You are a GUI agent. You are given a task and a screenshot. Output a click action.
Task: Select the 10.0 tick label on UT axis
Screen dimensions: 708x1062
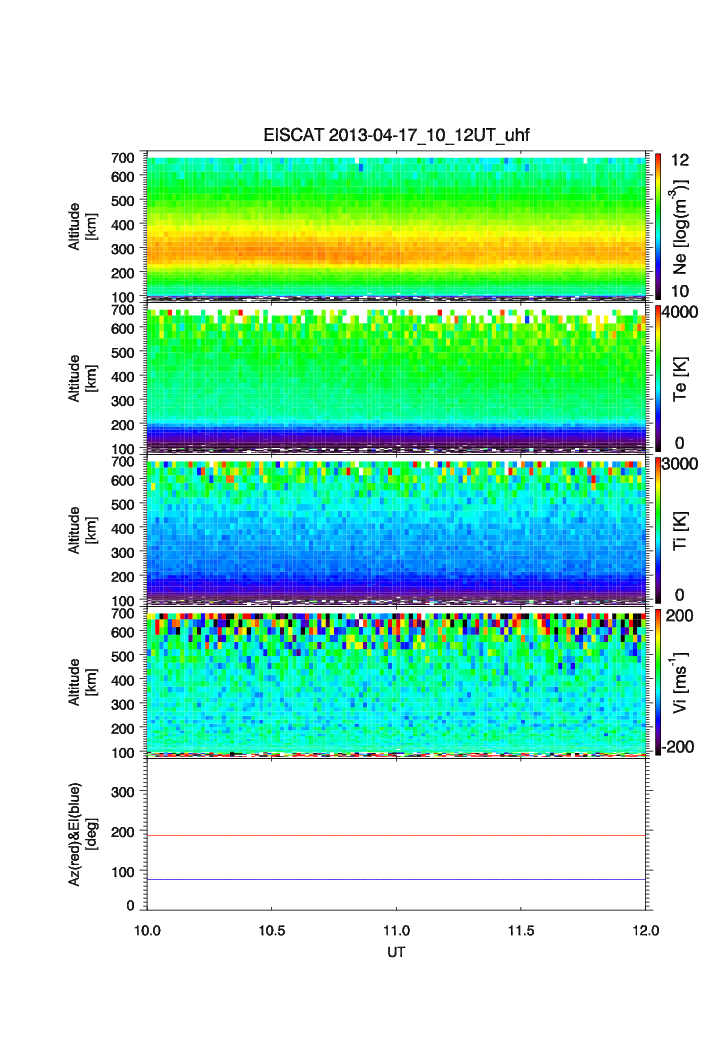[148, 930]
